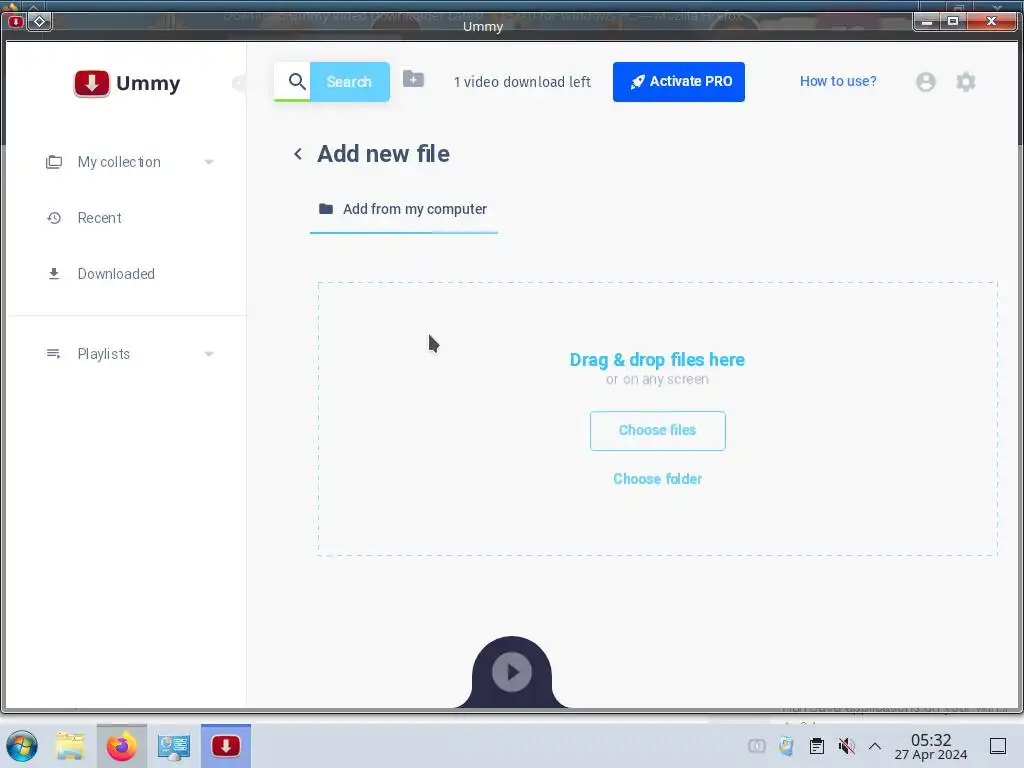
Task: Open My collection in the sidebar
Action: pos(119,162)
